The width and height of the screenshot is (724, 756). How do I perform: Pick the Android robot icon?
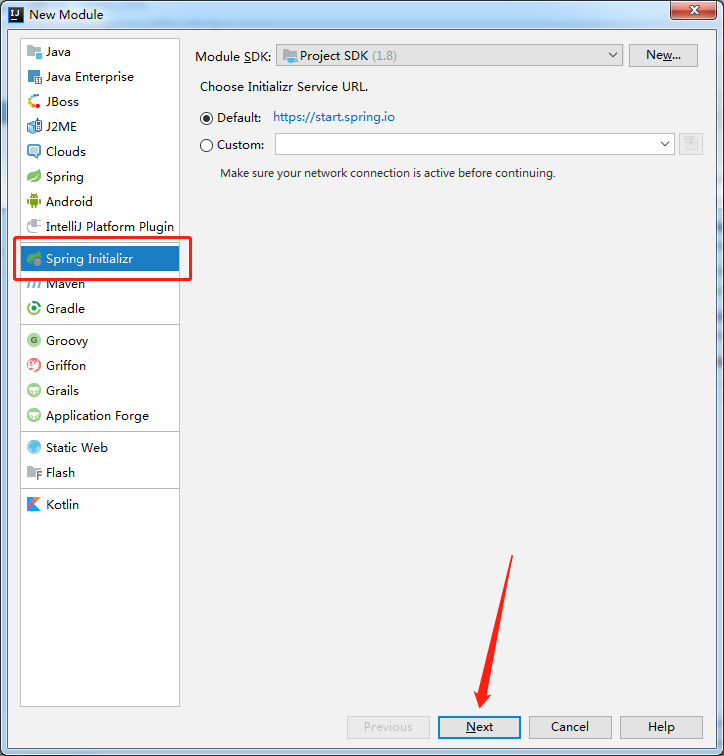point(34,201)
